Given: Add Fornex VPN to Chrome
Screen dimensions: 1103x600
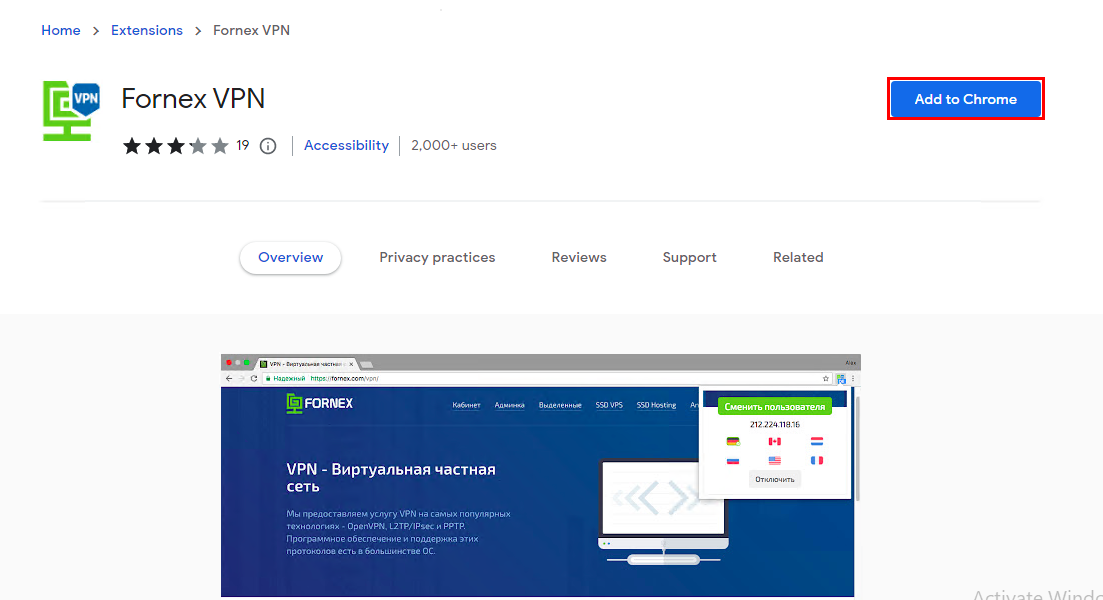Looking at the screenshot, I should pos(965,99).
